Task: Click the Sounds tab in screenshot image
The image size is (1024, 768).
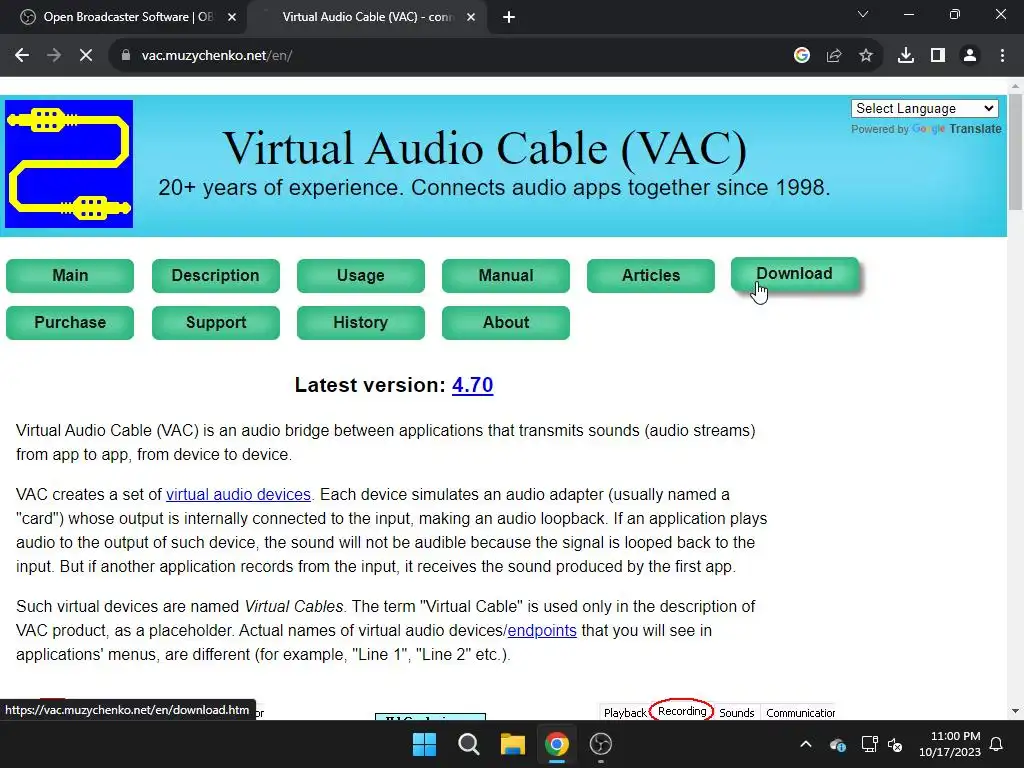Action: pos(737,712)
